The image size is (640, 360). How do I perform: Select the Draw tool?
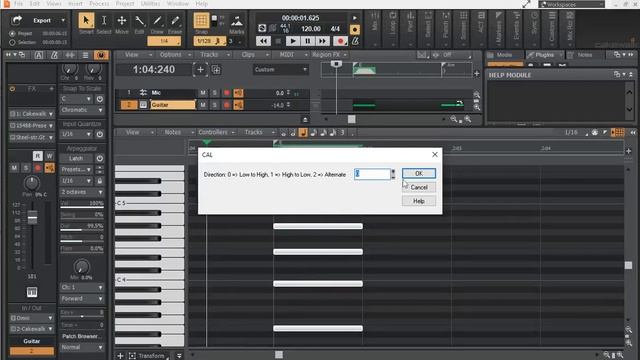coord(157,20)
